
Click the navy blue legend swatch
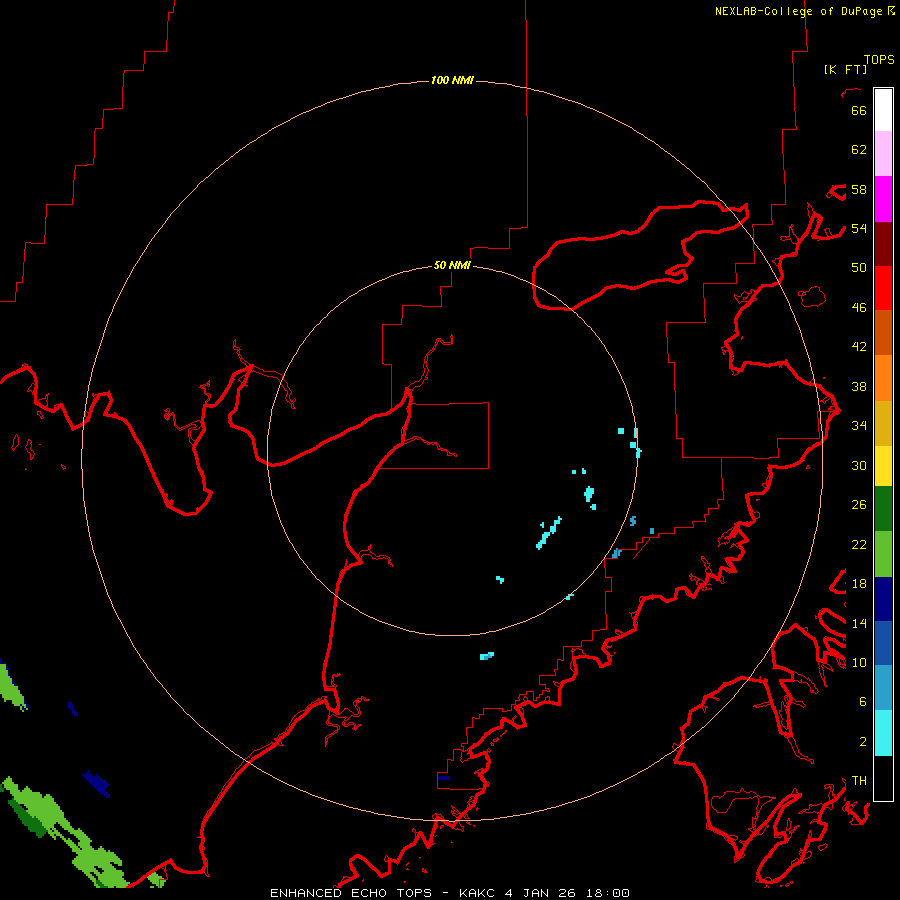pyautogui.click(x=883, y=599)
